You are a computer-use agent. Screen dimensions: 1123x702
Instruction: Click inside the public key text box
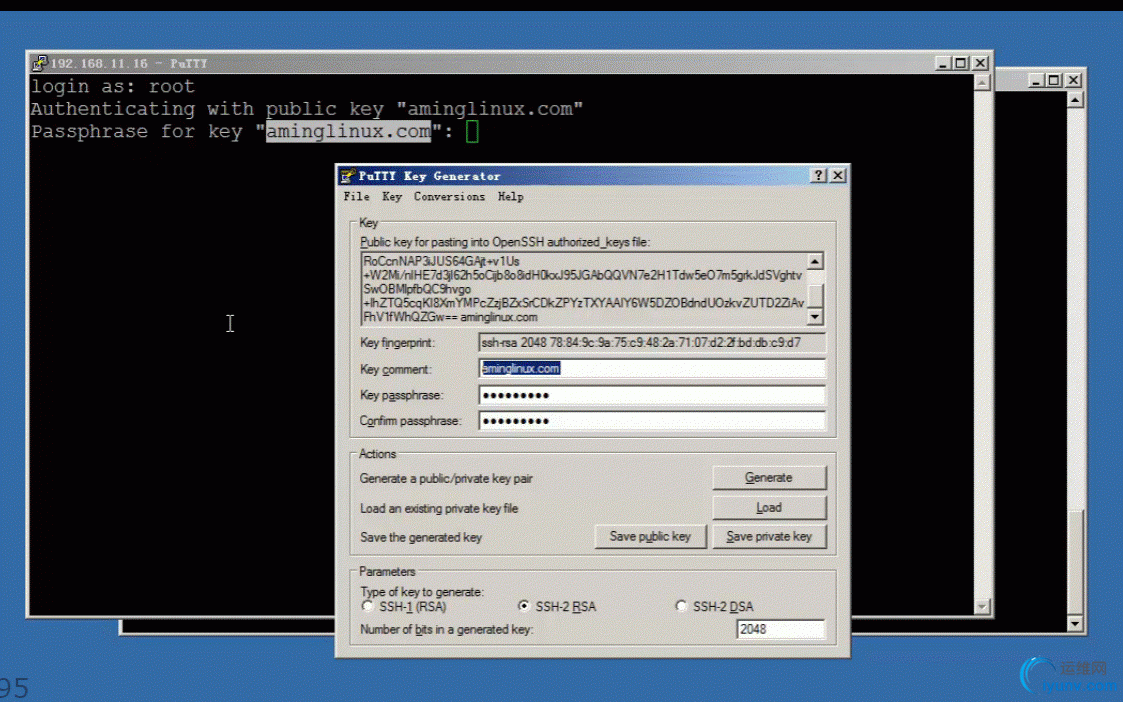click(583, 289)
